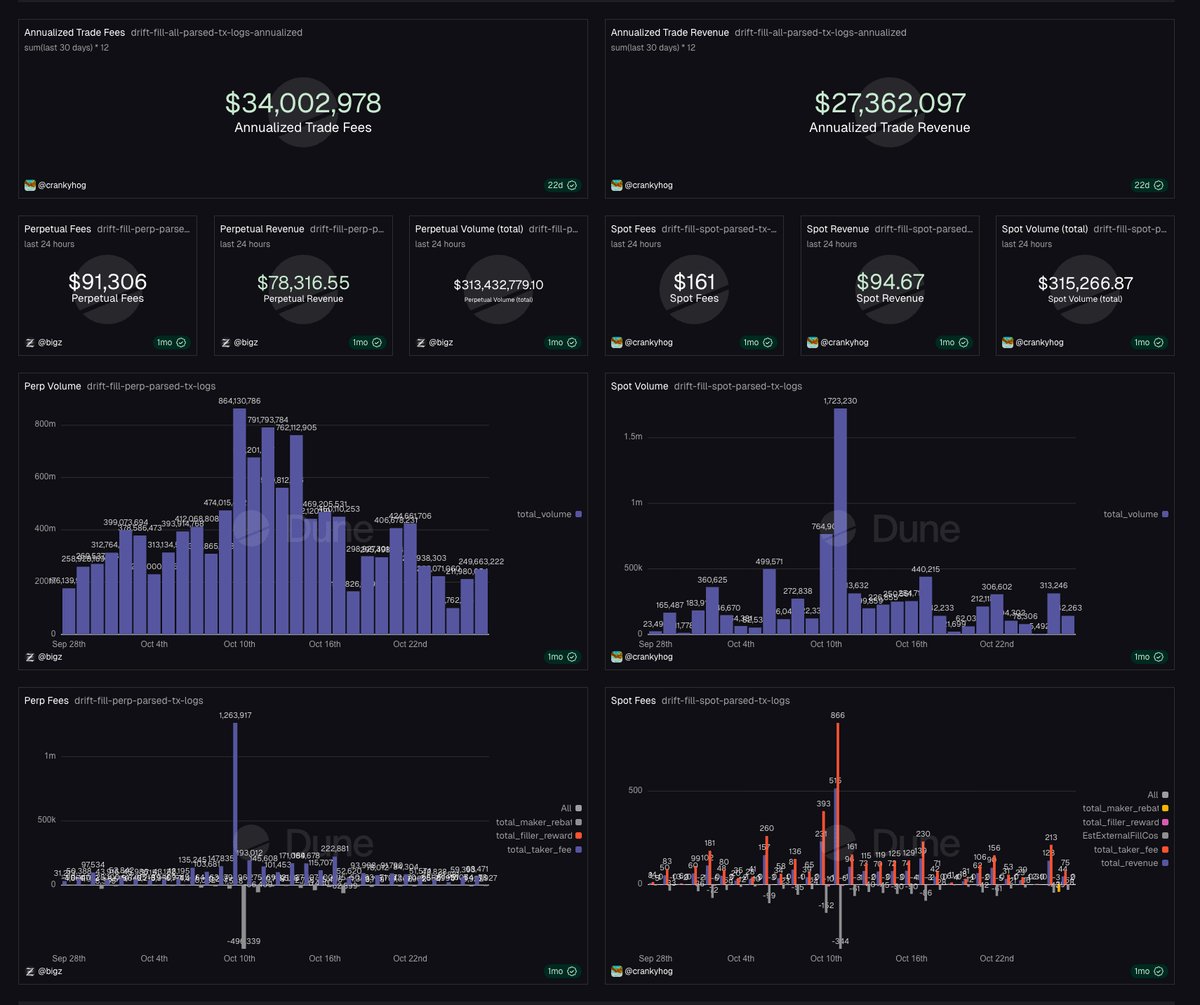Open bigz avatar icon on Perpetual Fees card

click(x=30, y=342)
